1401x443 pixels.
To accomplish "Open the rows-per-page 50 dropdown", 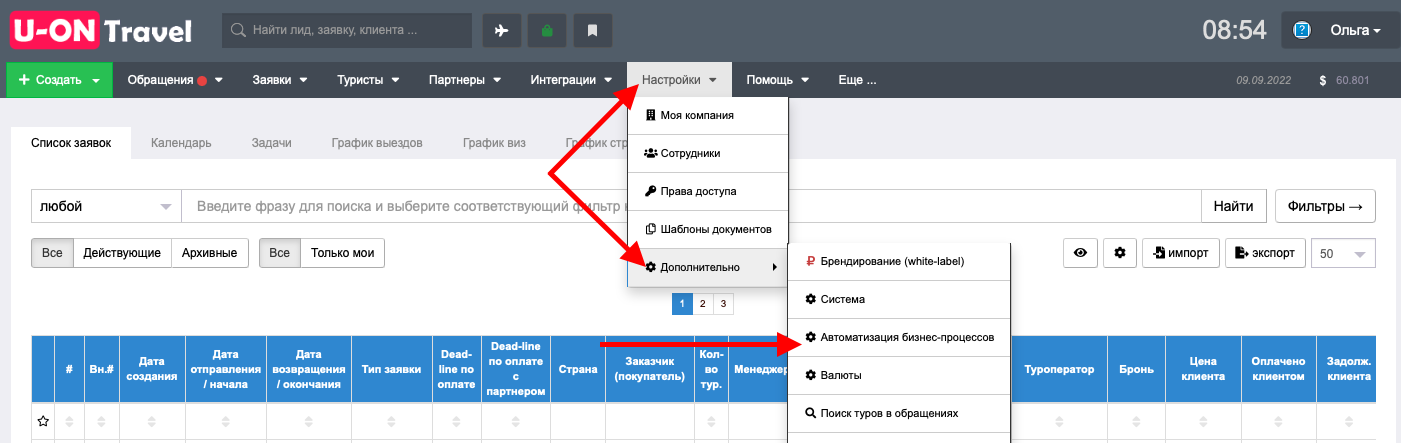I will [x=1343, y=253].
